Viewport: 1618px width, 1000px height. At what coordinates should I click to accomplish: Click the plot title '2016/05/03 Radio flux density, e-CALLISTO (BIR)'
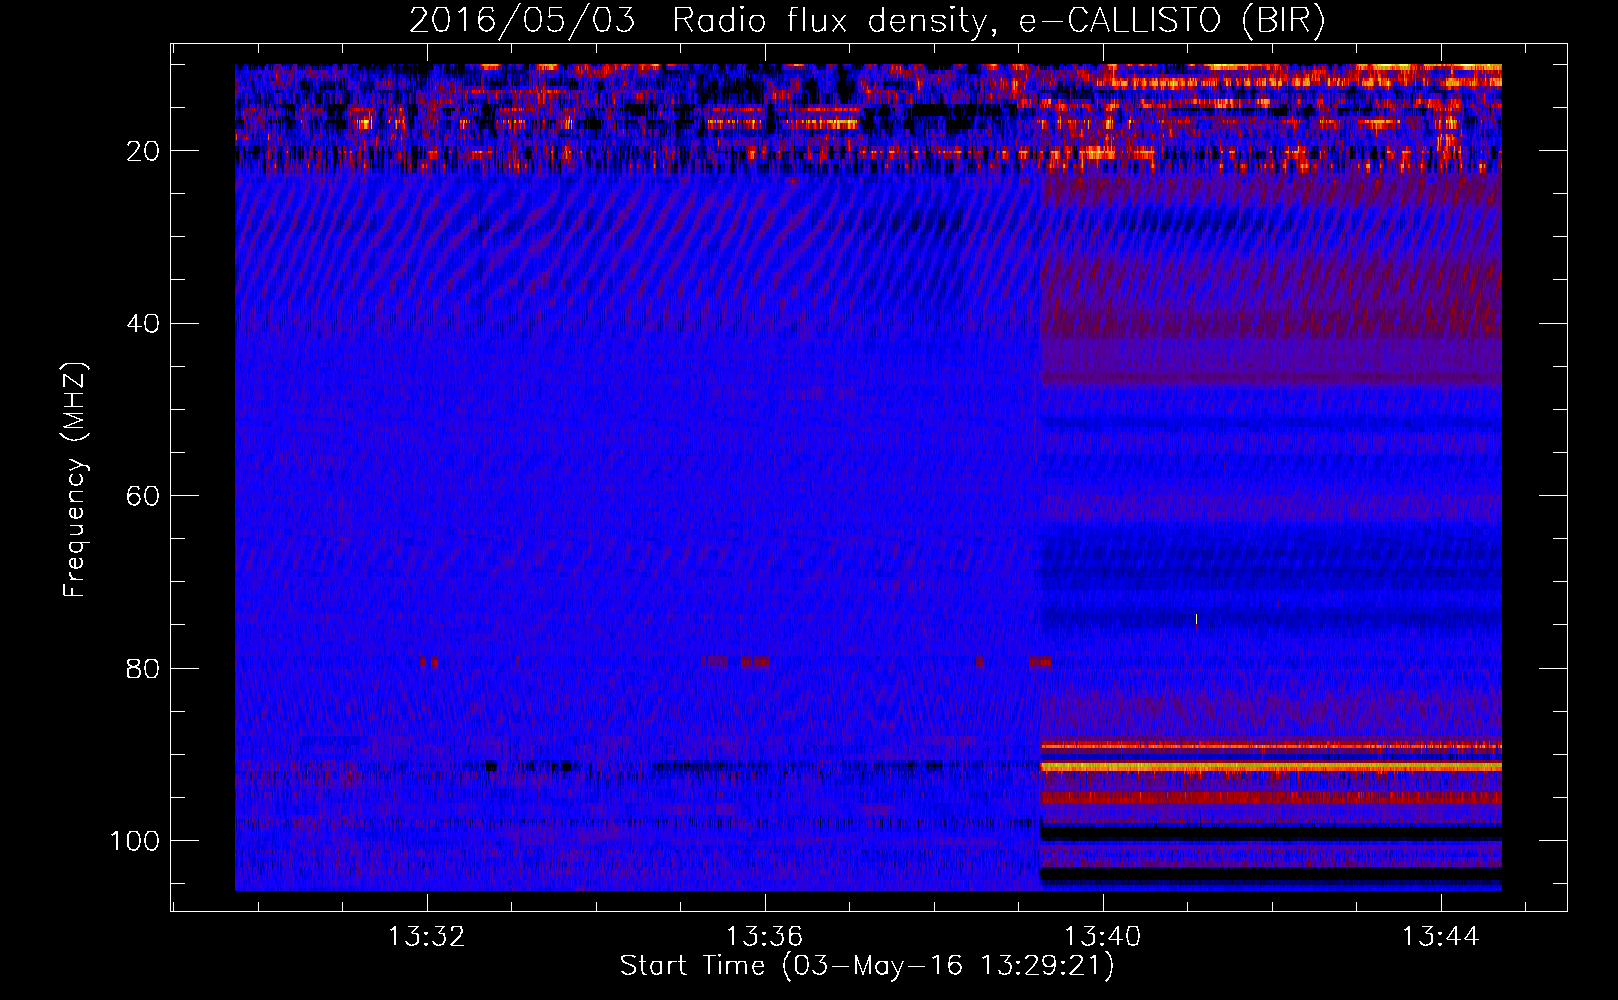pos(867,20)
